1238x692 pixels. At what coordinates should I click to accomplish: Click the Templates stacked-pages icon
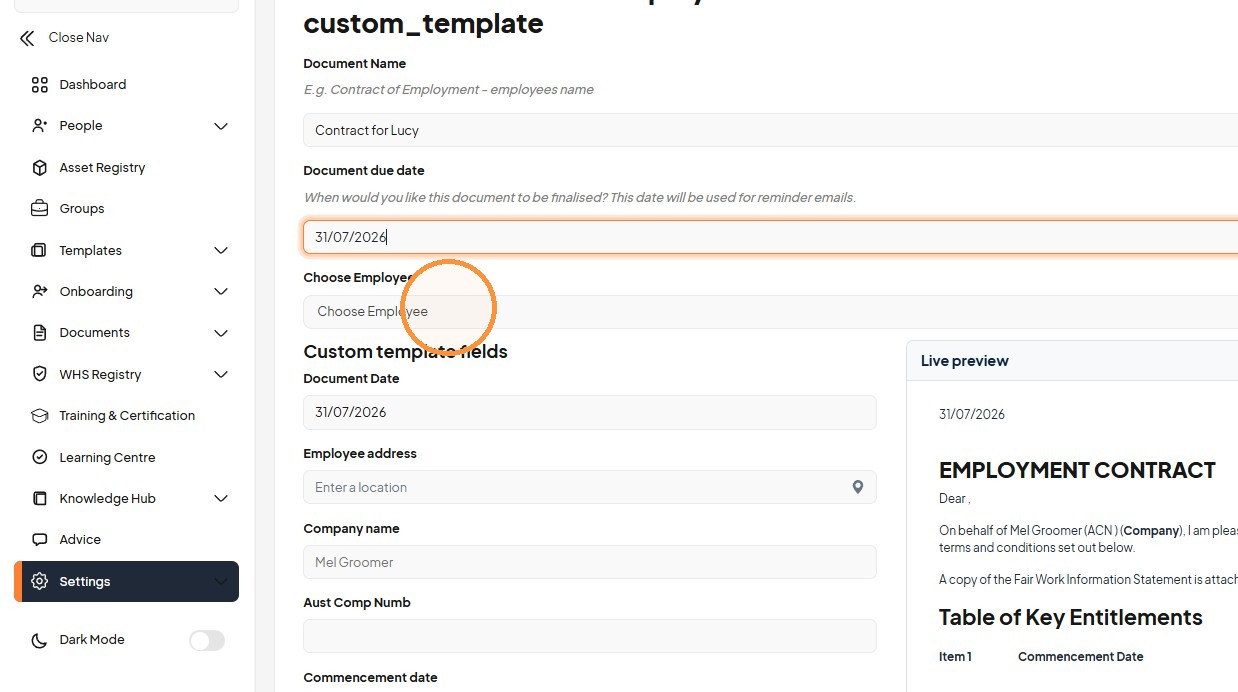click(40, 251)
